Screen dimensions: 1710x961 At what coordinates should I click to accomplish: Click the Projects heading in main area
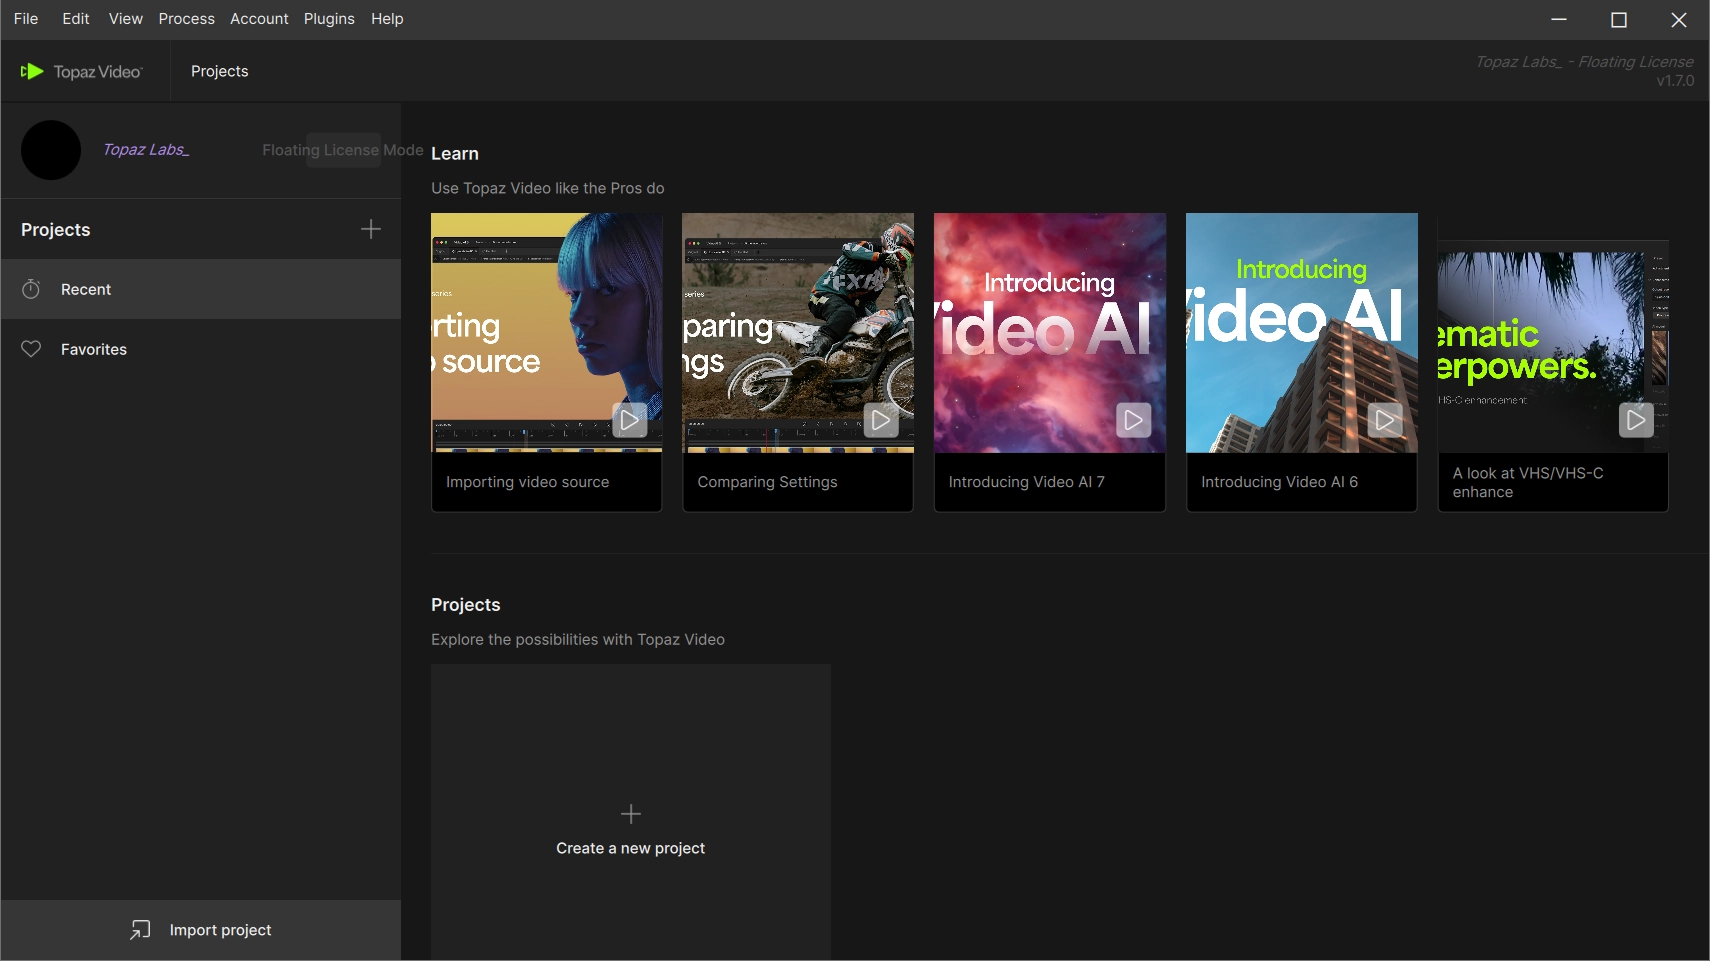(466, 605)
